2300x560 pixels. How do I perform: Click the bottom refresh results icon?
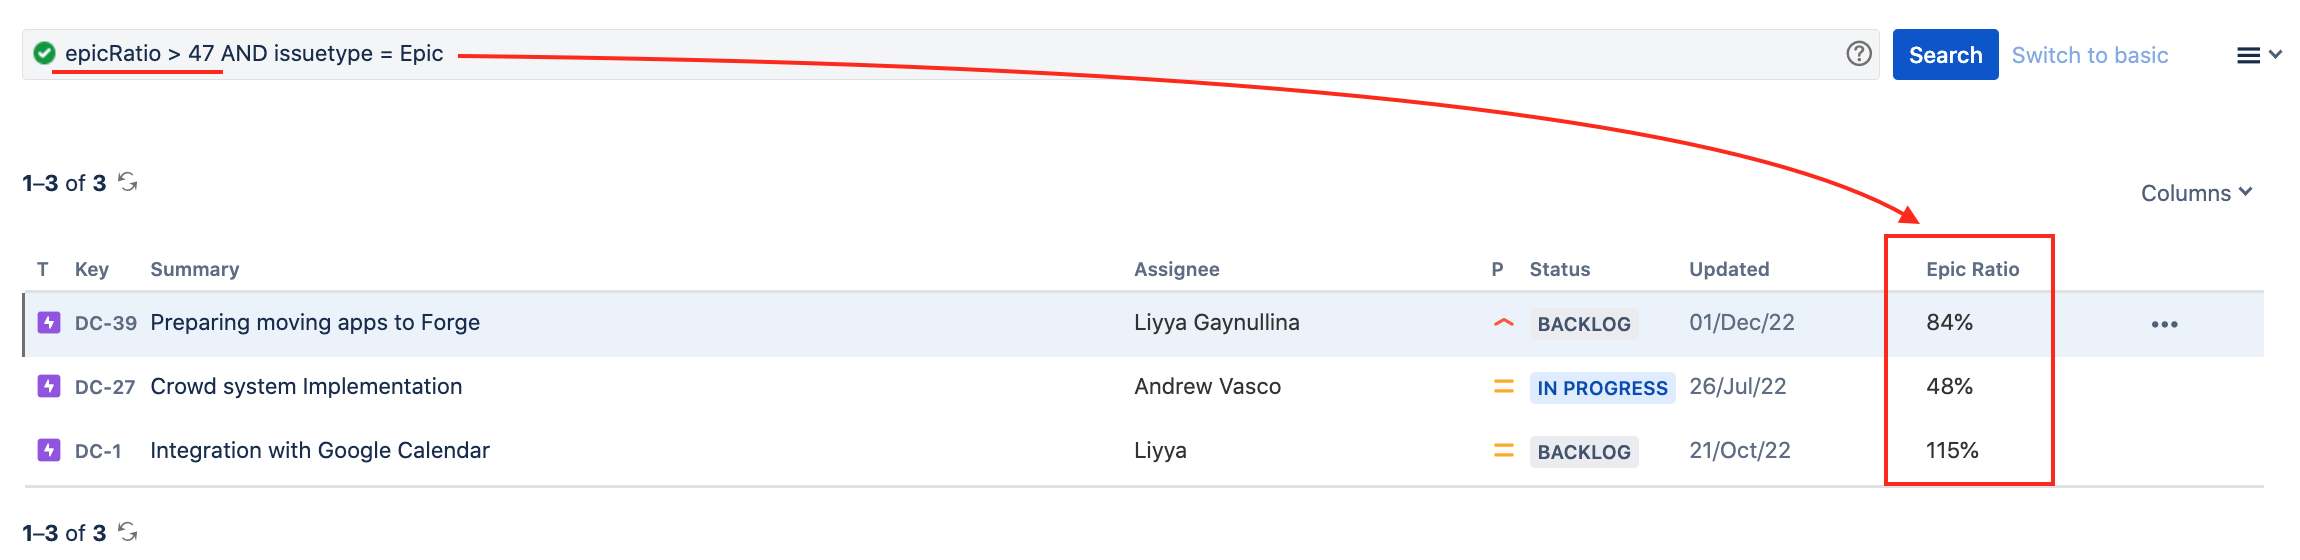pyautogui.click(x=128, y=532)
